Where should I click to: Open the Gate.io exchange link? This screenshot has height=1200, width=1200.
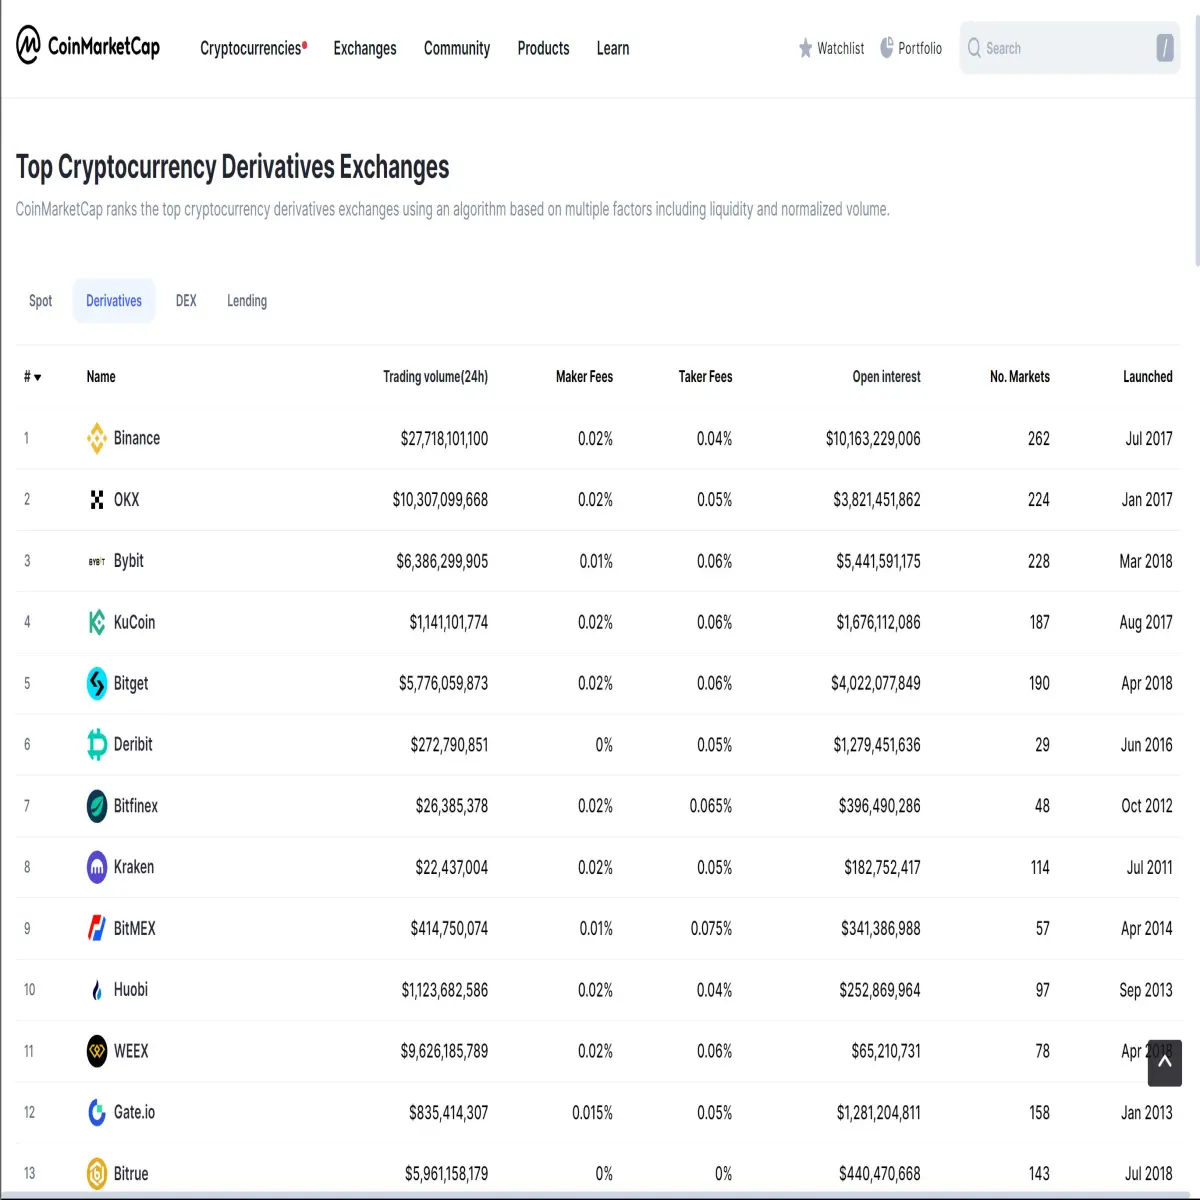134,1112
